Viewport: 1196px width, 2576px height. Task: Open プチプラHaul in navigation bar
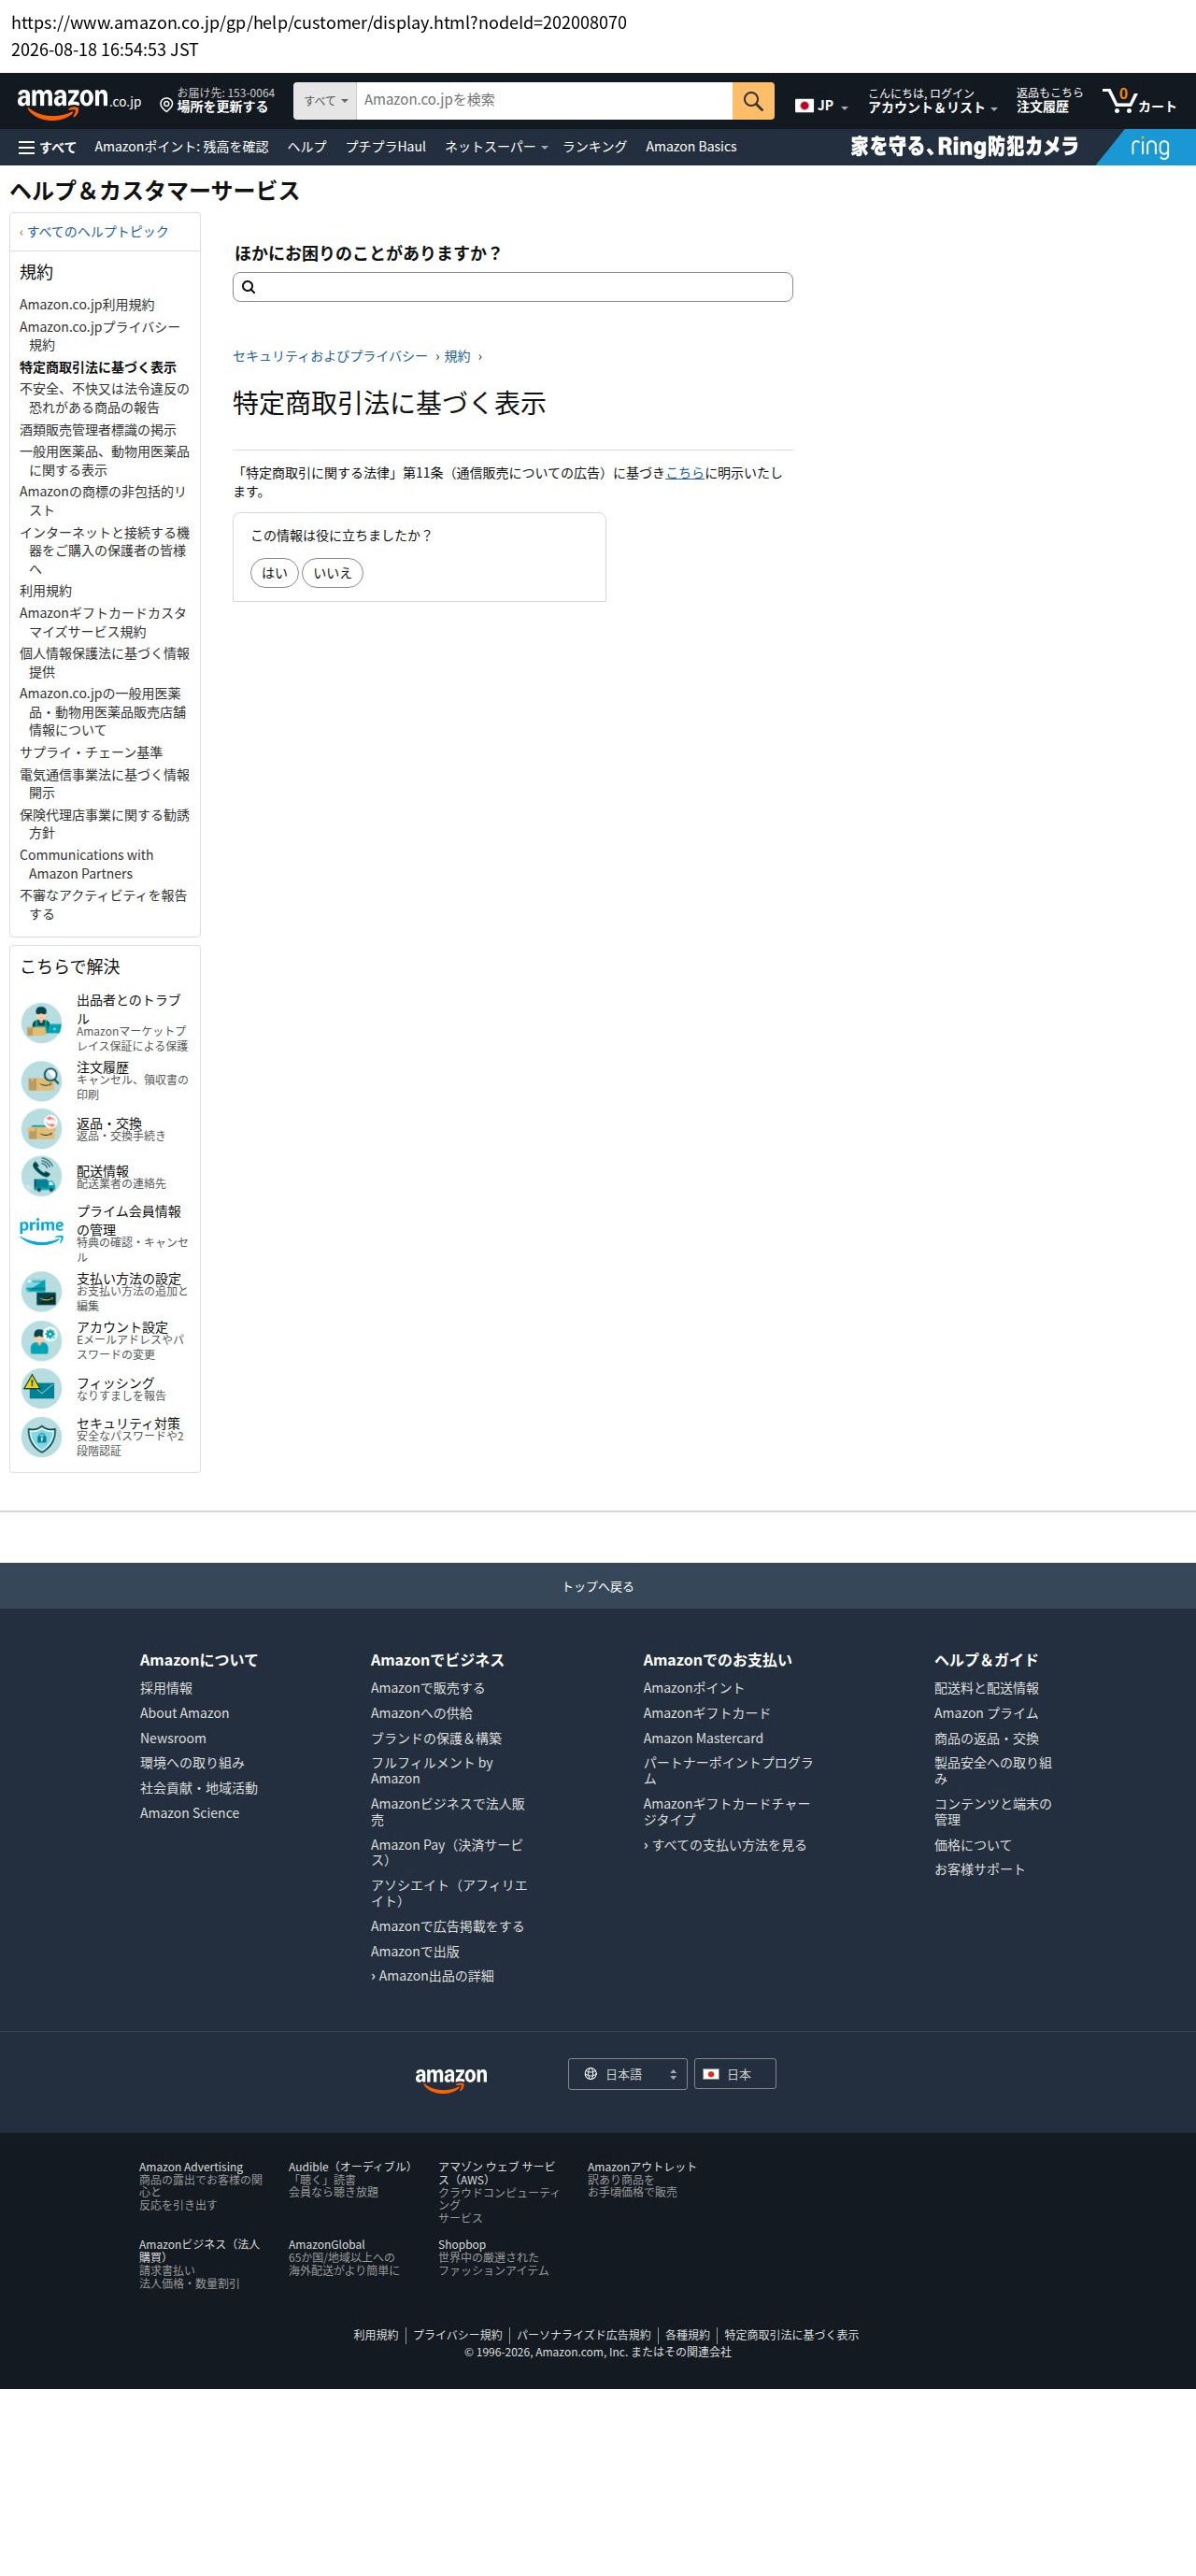[386, 147]
